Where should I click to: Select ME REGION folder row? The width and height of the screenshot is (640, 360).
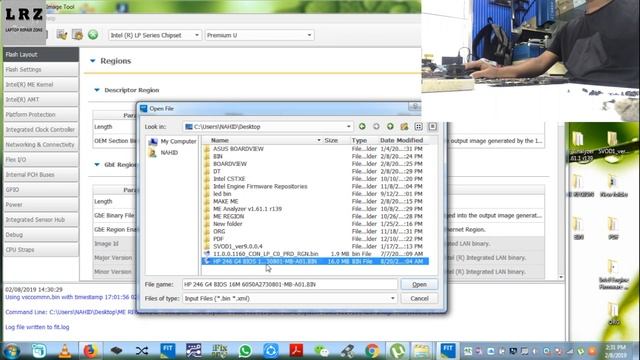coord(315,216)
